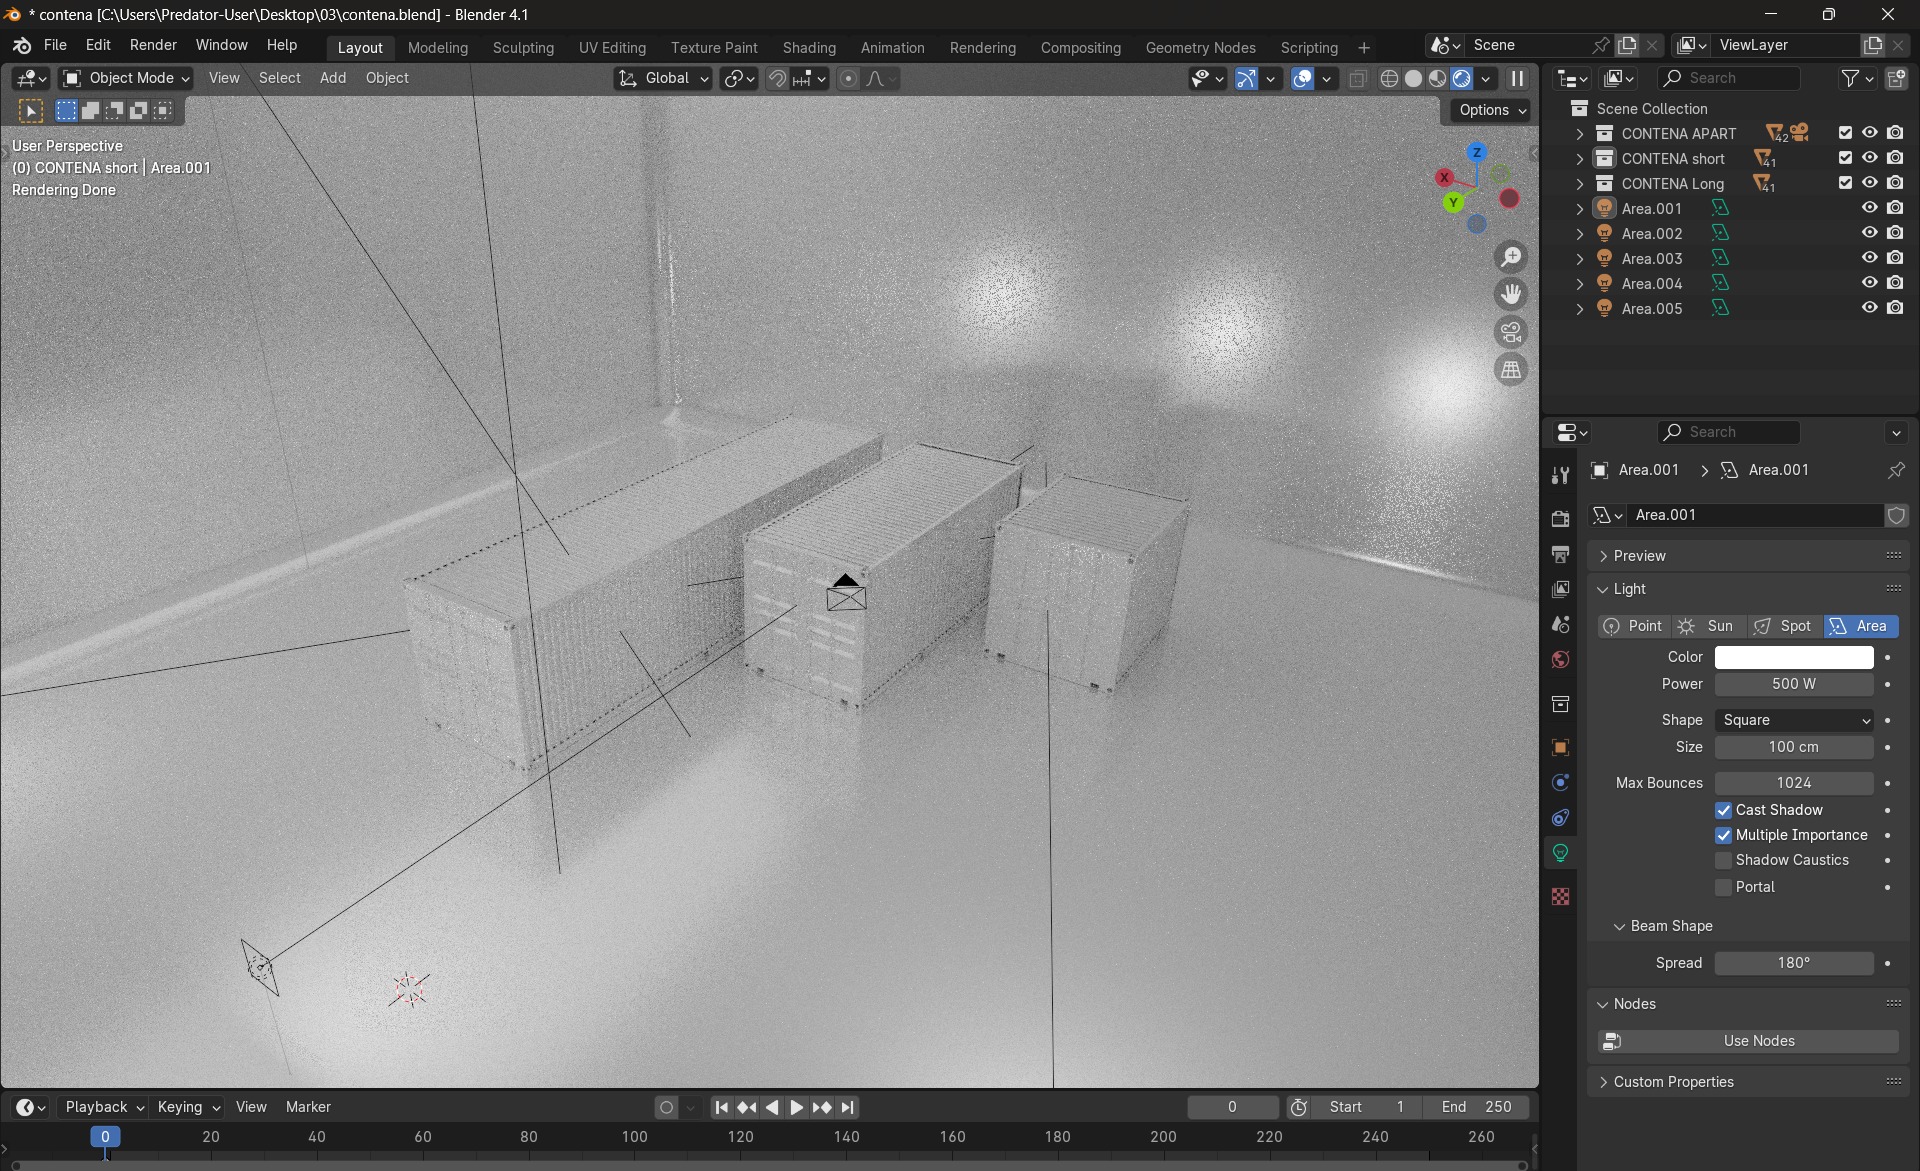Disable Area.002 in renders camera icon
The height and width of the screenshot is (1171, 1920).
[x=1895, y=233]
